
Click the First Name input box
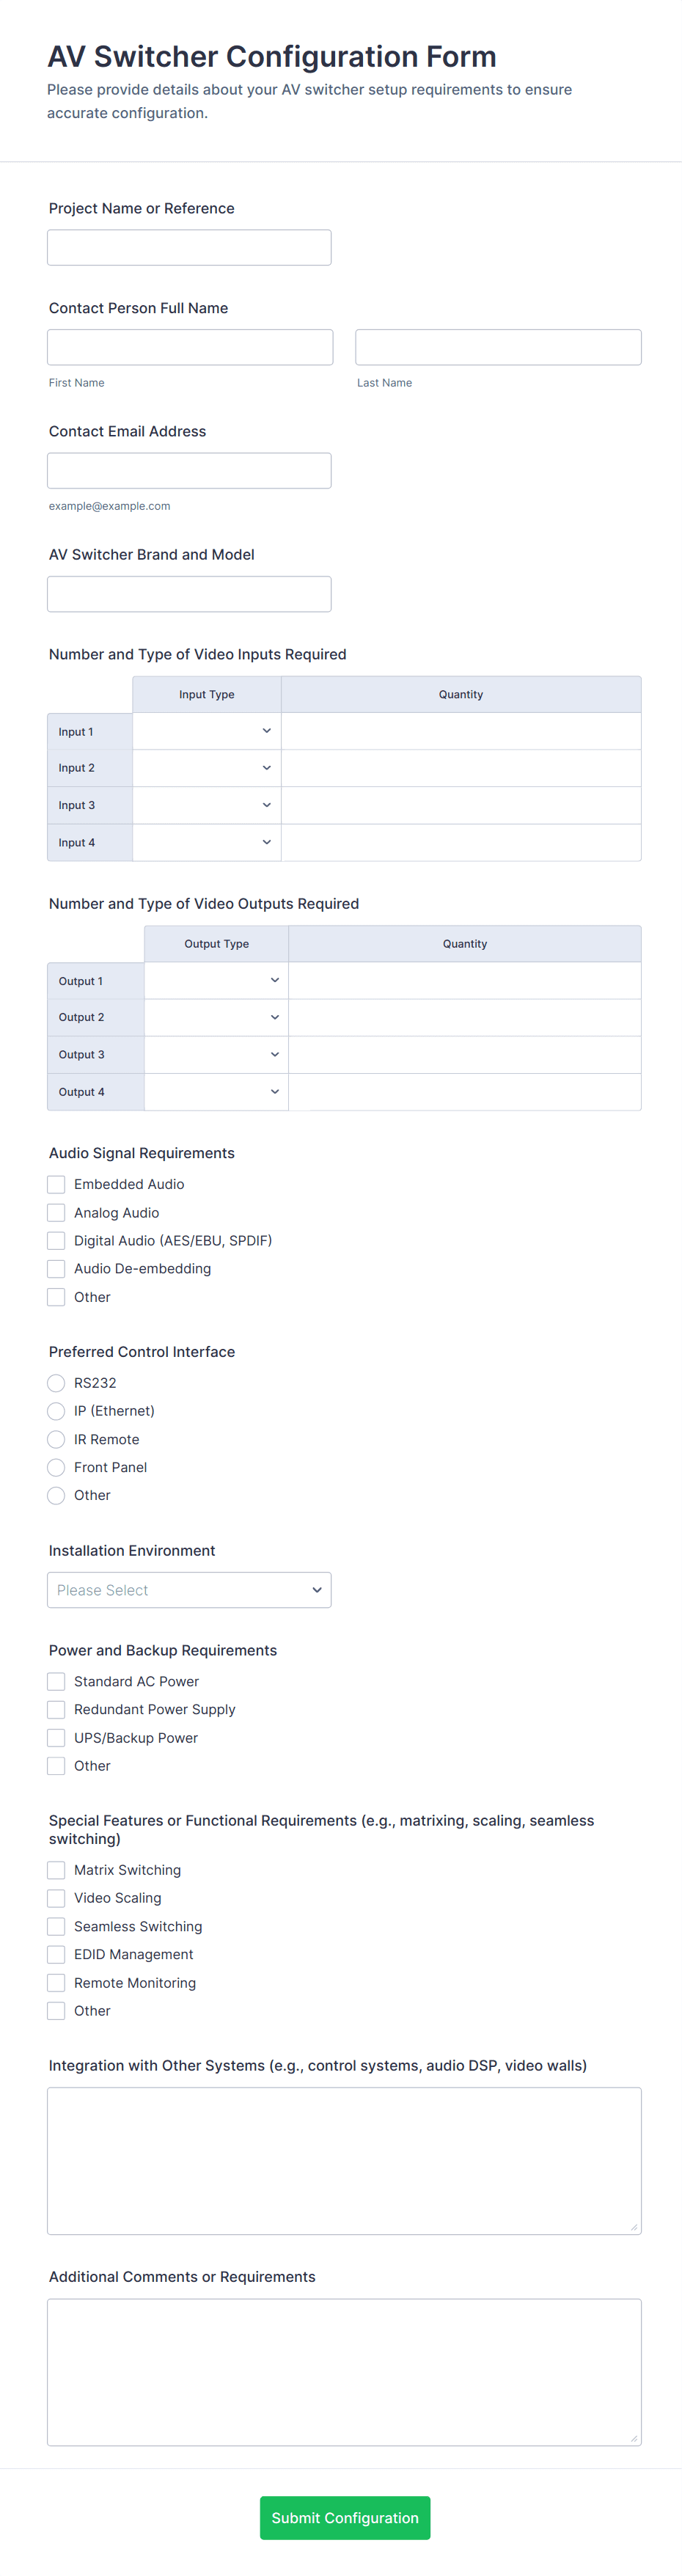190,348
